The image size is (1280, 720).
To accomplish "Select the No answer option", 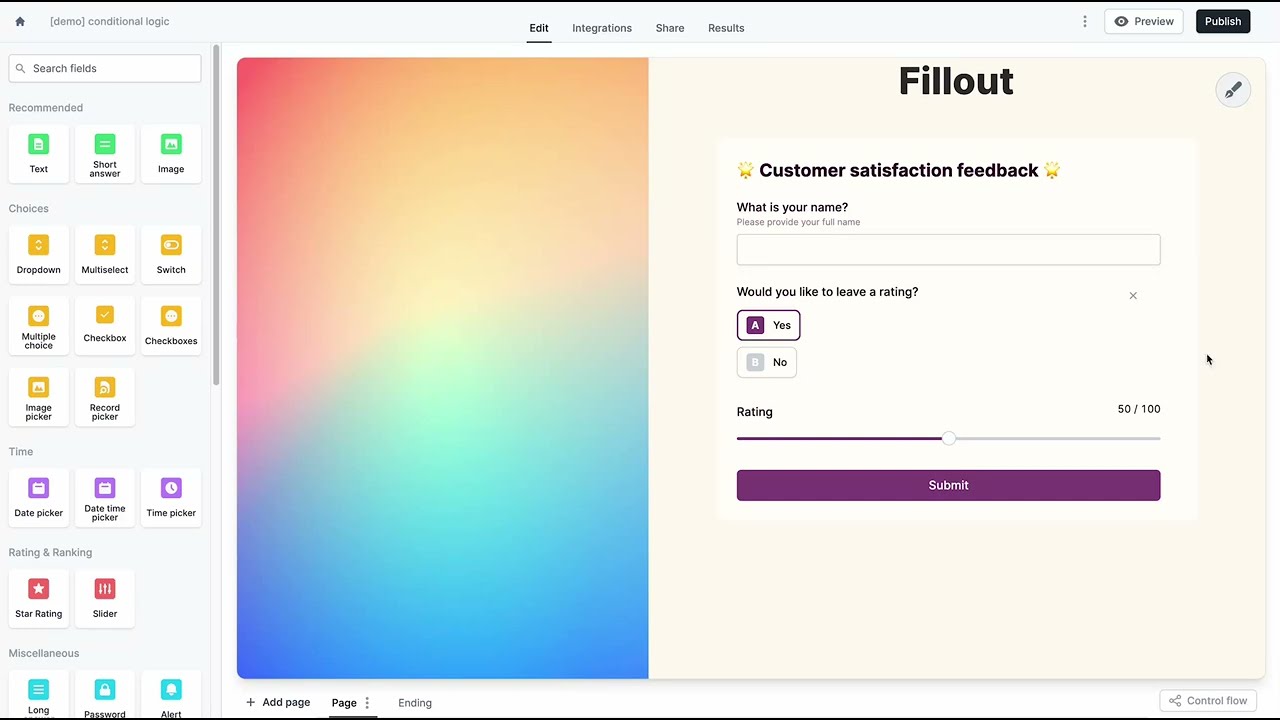I will [767, 362].
